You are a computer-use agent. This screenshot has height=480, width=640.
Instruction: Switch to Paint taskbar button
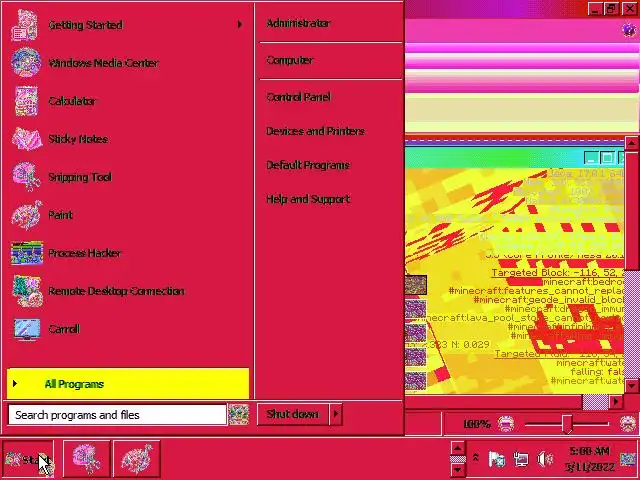click(x=137, y=459)
